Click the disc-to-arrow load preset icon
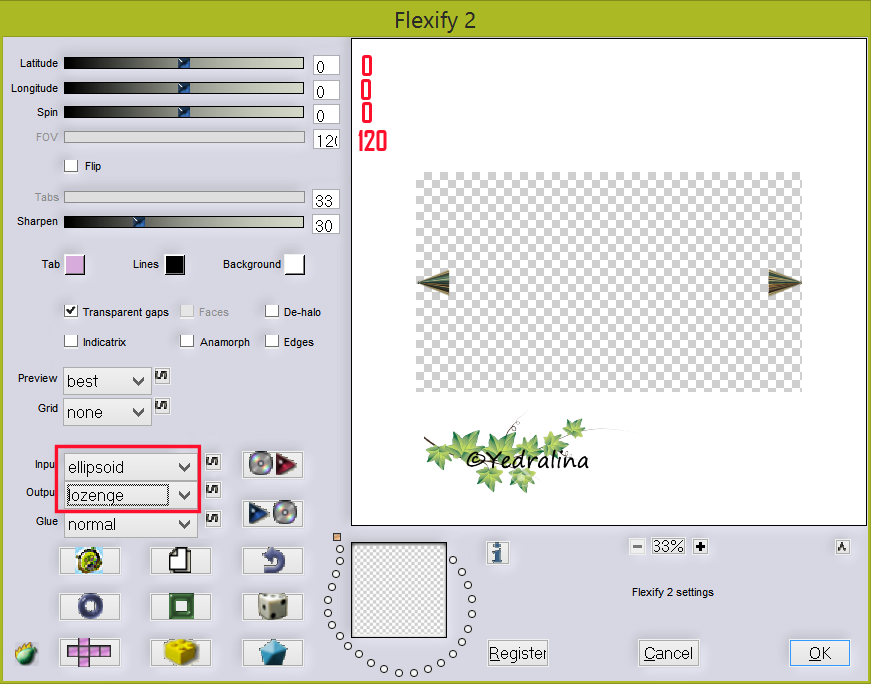The height and width of the screenshot is (684, 871). point(273,464)
